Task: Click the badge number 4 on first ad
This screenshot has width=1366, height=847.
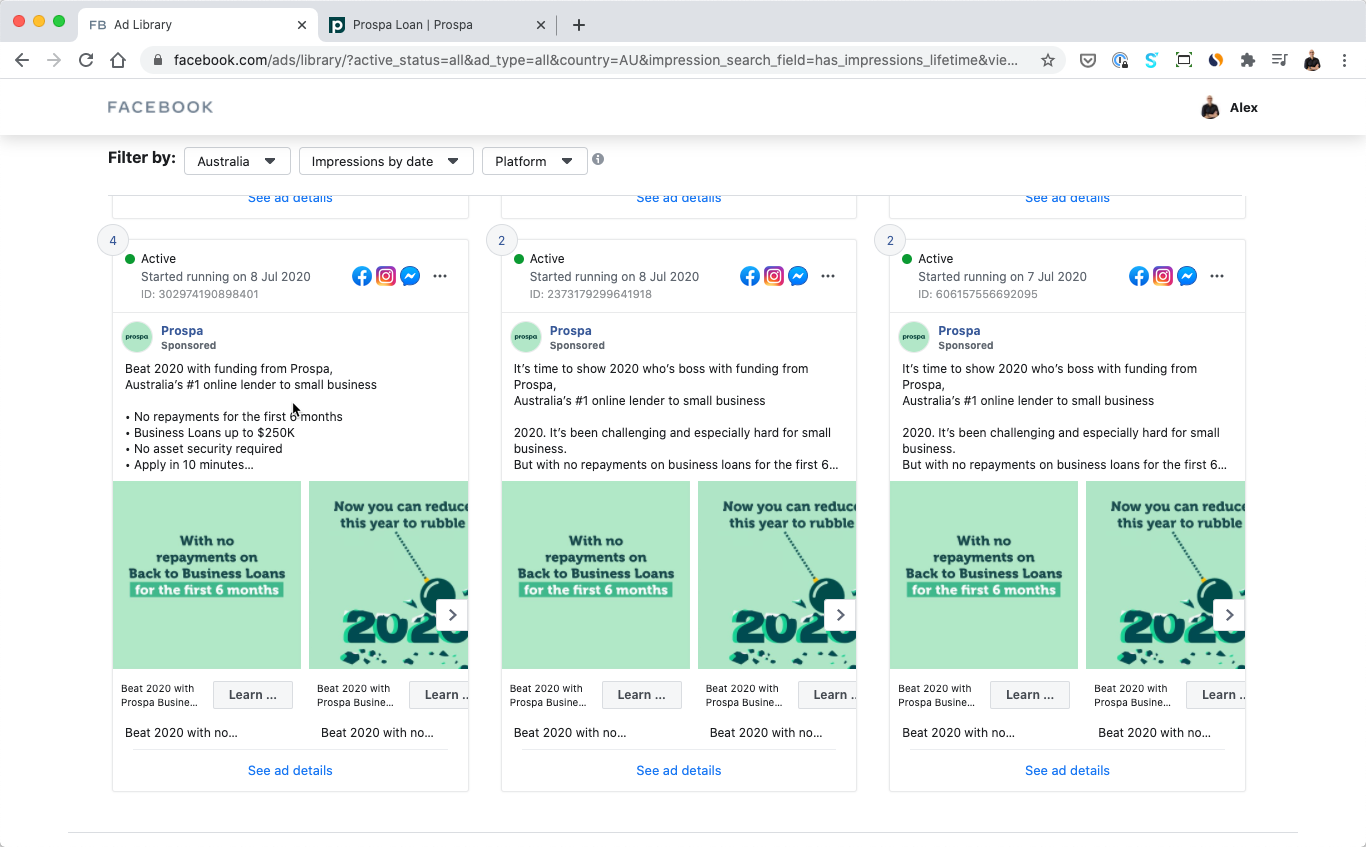Action: click(x=113, y=240)
